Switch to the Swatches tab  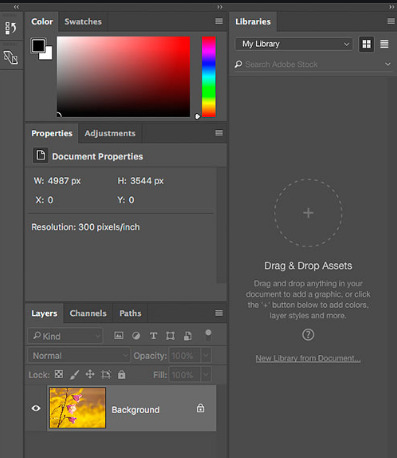click(x=83, y=22)
